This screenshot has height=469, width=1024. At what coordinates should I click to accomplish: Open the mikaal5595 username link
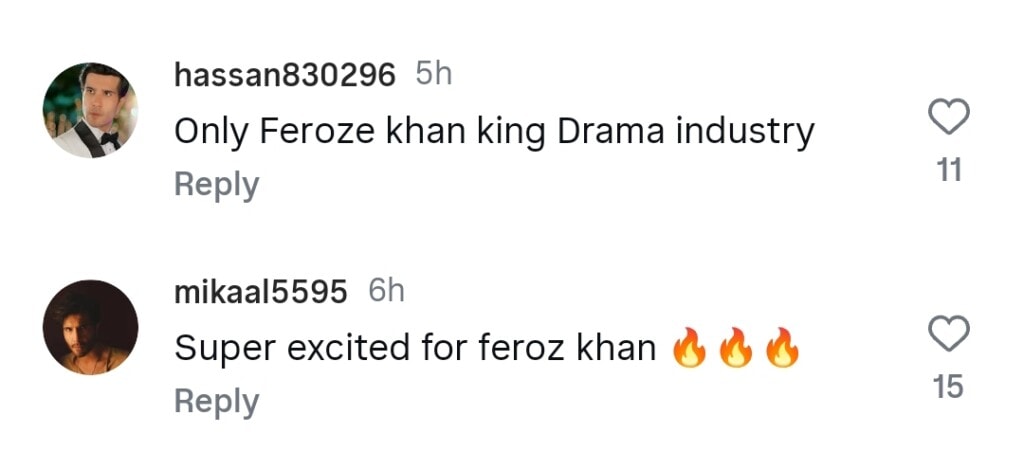coord(261,291)
